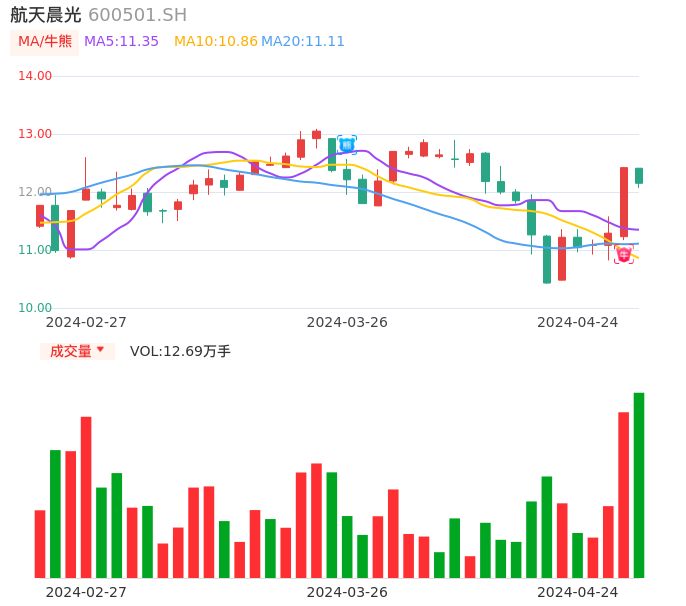This screenshot has height=606, width=686.
Task: Select the tall red volume bar second from right
Action: click(x=623, y=495)
